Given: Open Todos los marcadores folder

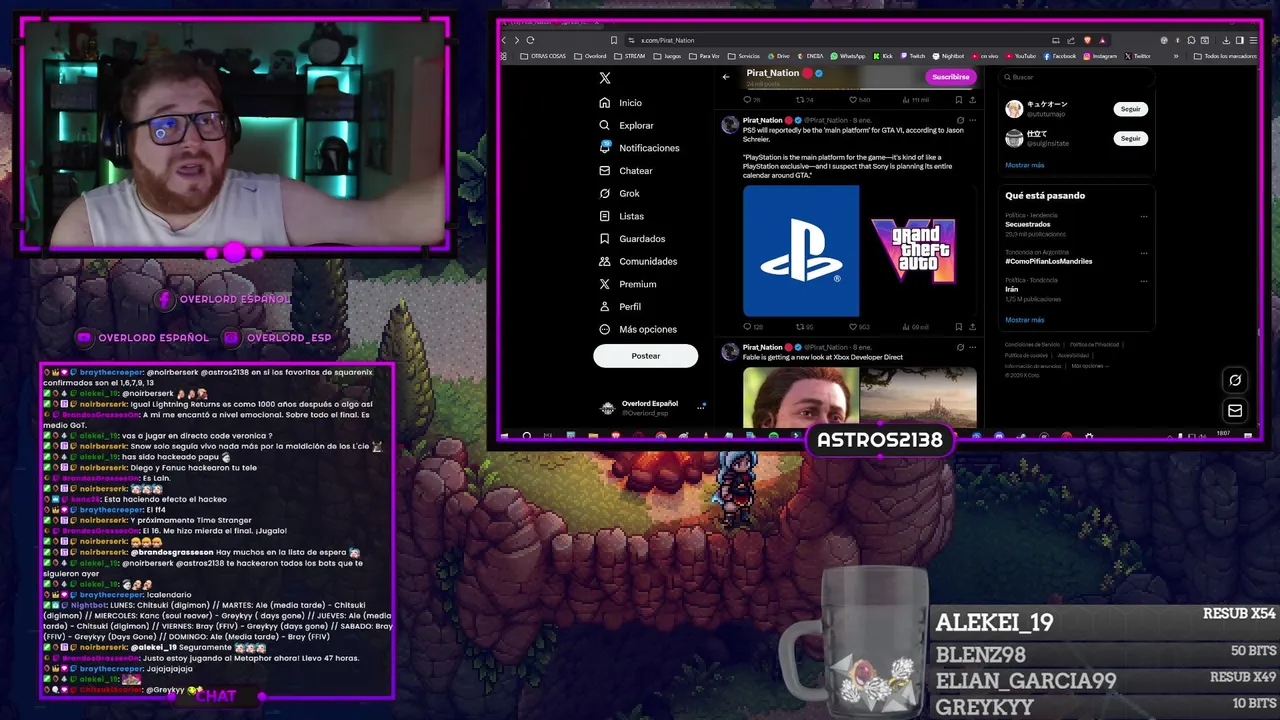Looking at the screenshot, I should pyautogui.click(x=1226, y=56).
